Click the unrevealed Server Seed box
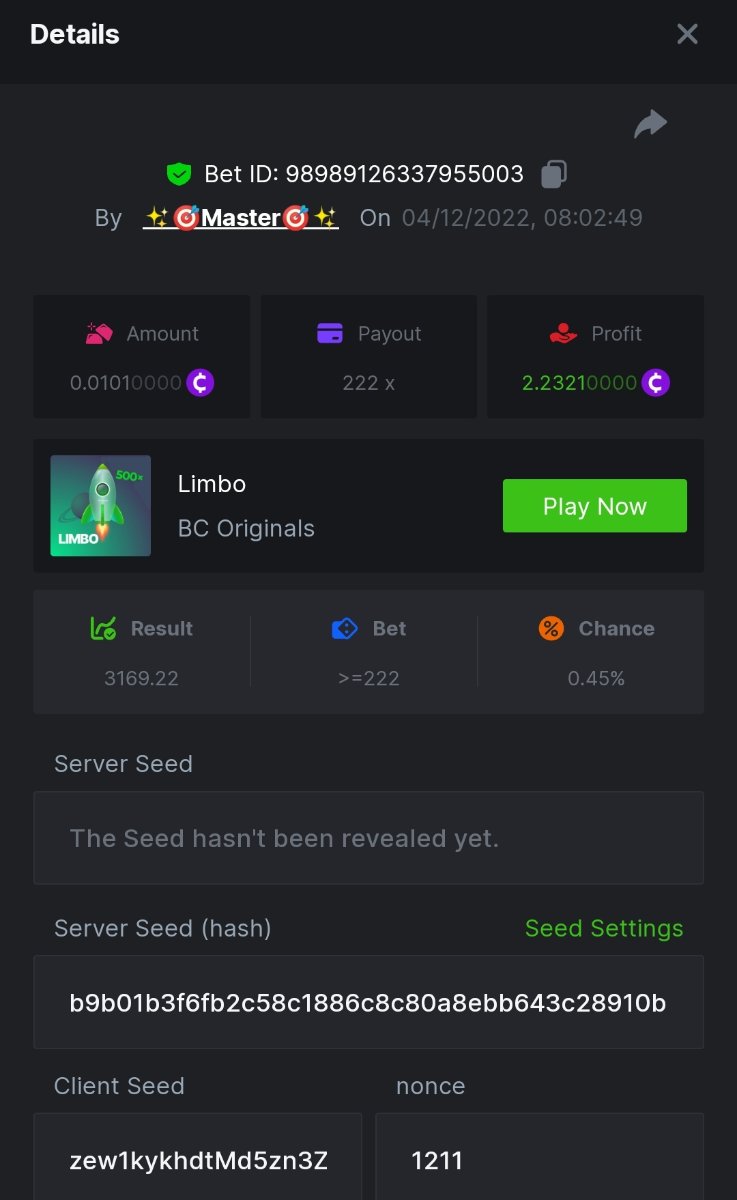Screen dimensions: 737x1200 [368, 838]
